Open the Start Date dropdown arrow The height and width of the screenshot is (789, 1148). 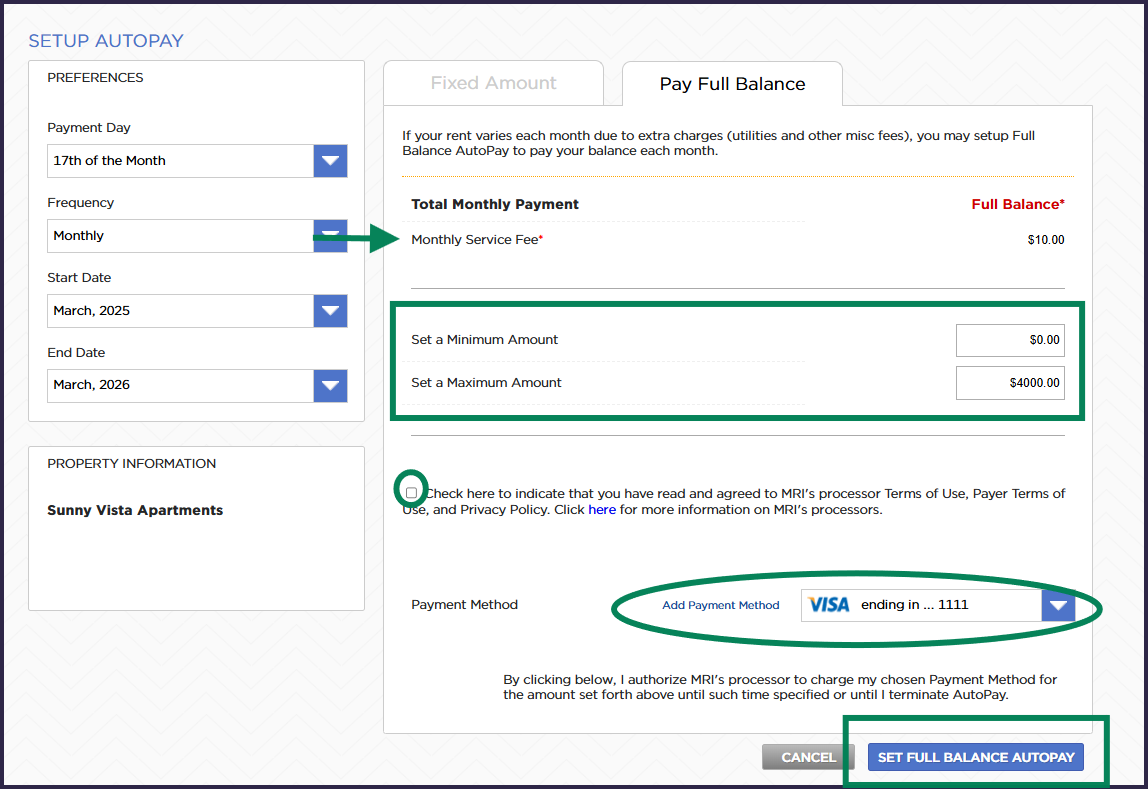(x=330, y=311)
